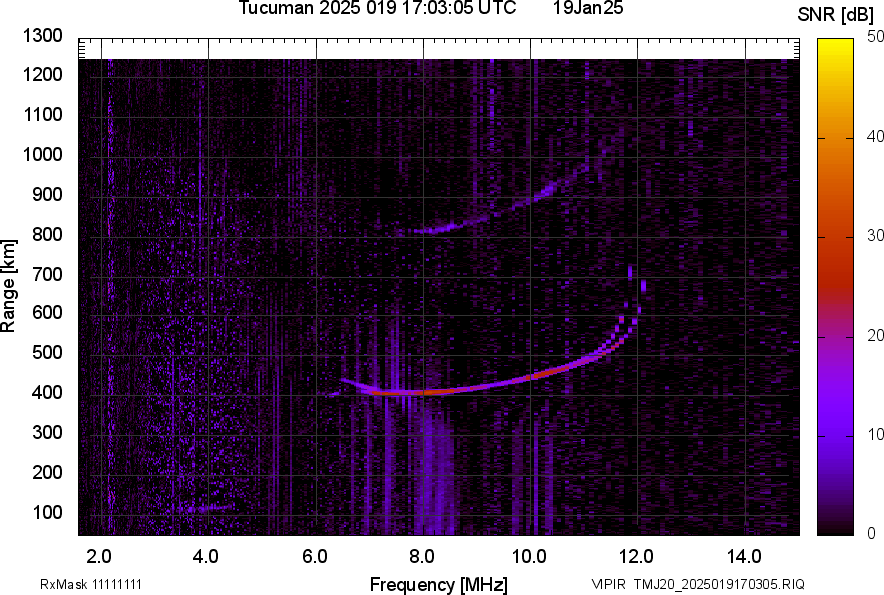Click the title text 'Tucuman 2025 019 17:03:05 UTC'

377,8
